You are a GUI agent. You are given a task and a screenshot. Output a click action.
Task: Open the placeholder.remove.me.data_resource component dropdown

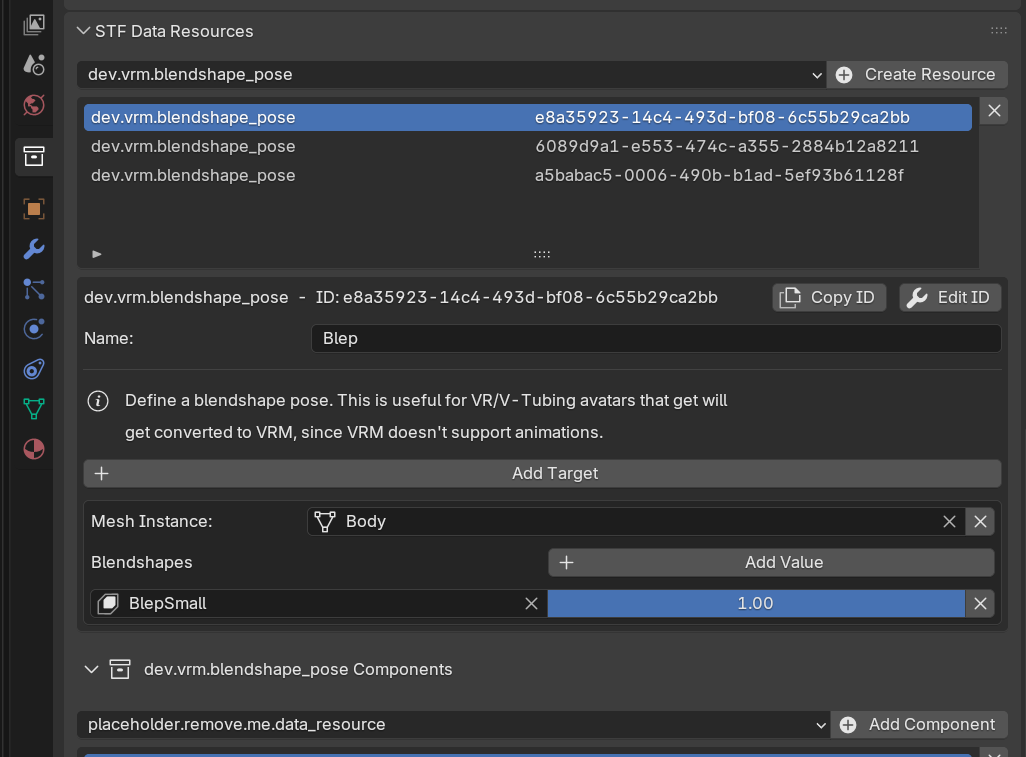pyautogui.click(x=453, y=724)
